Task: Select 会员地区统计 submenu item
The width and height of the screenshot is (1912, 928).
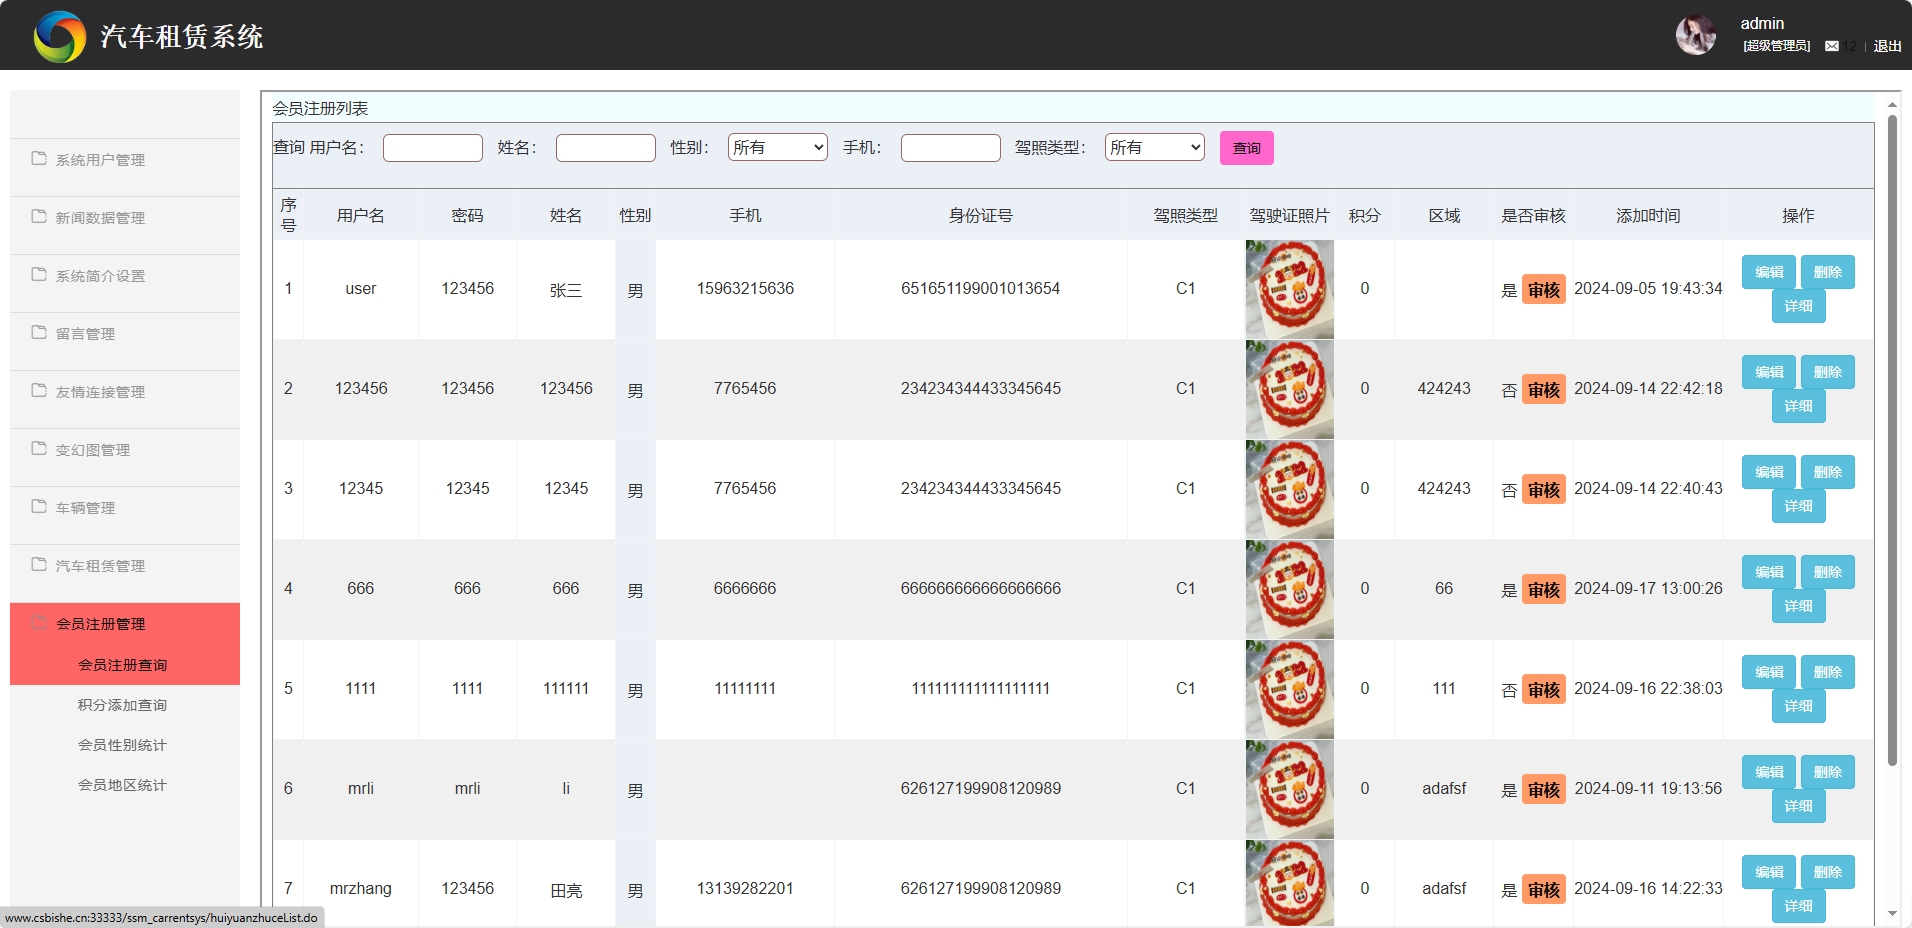Action: pyautogui.click(x=122, y=785)
